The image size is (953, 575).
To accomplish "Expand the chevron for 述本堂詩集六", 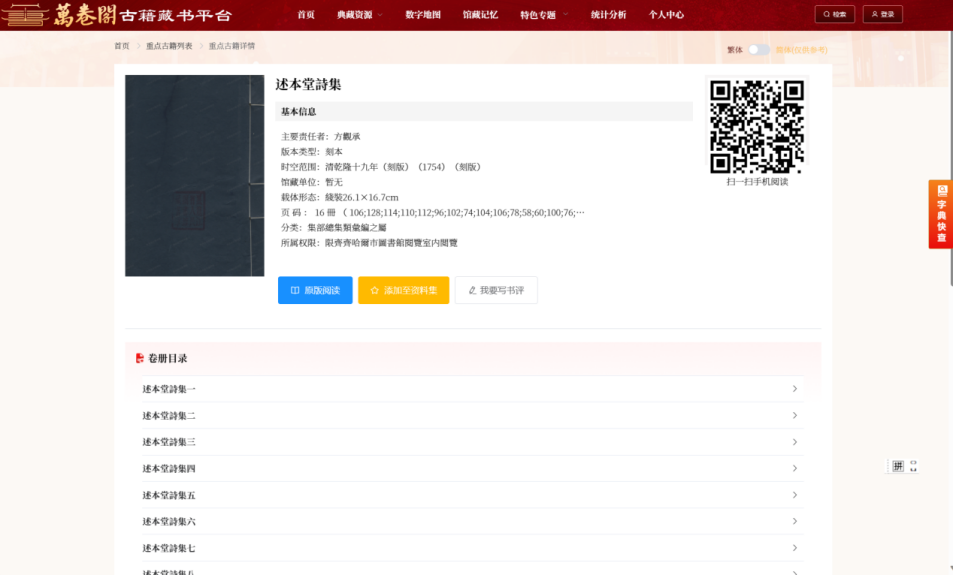I will coord(794,522).
